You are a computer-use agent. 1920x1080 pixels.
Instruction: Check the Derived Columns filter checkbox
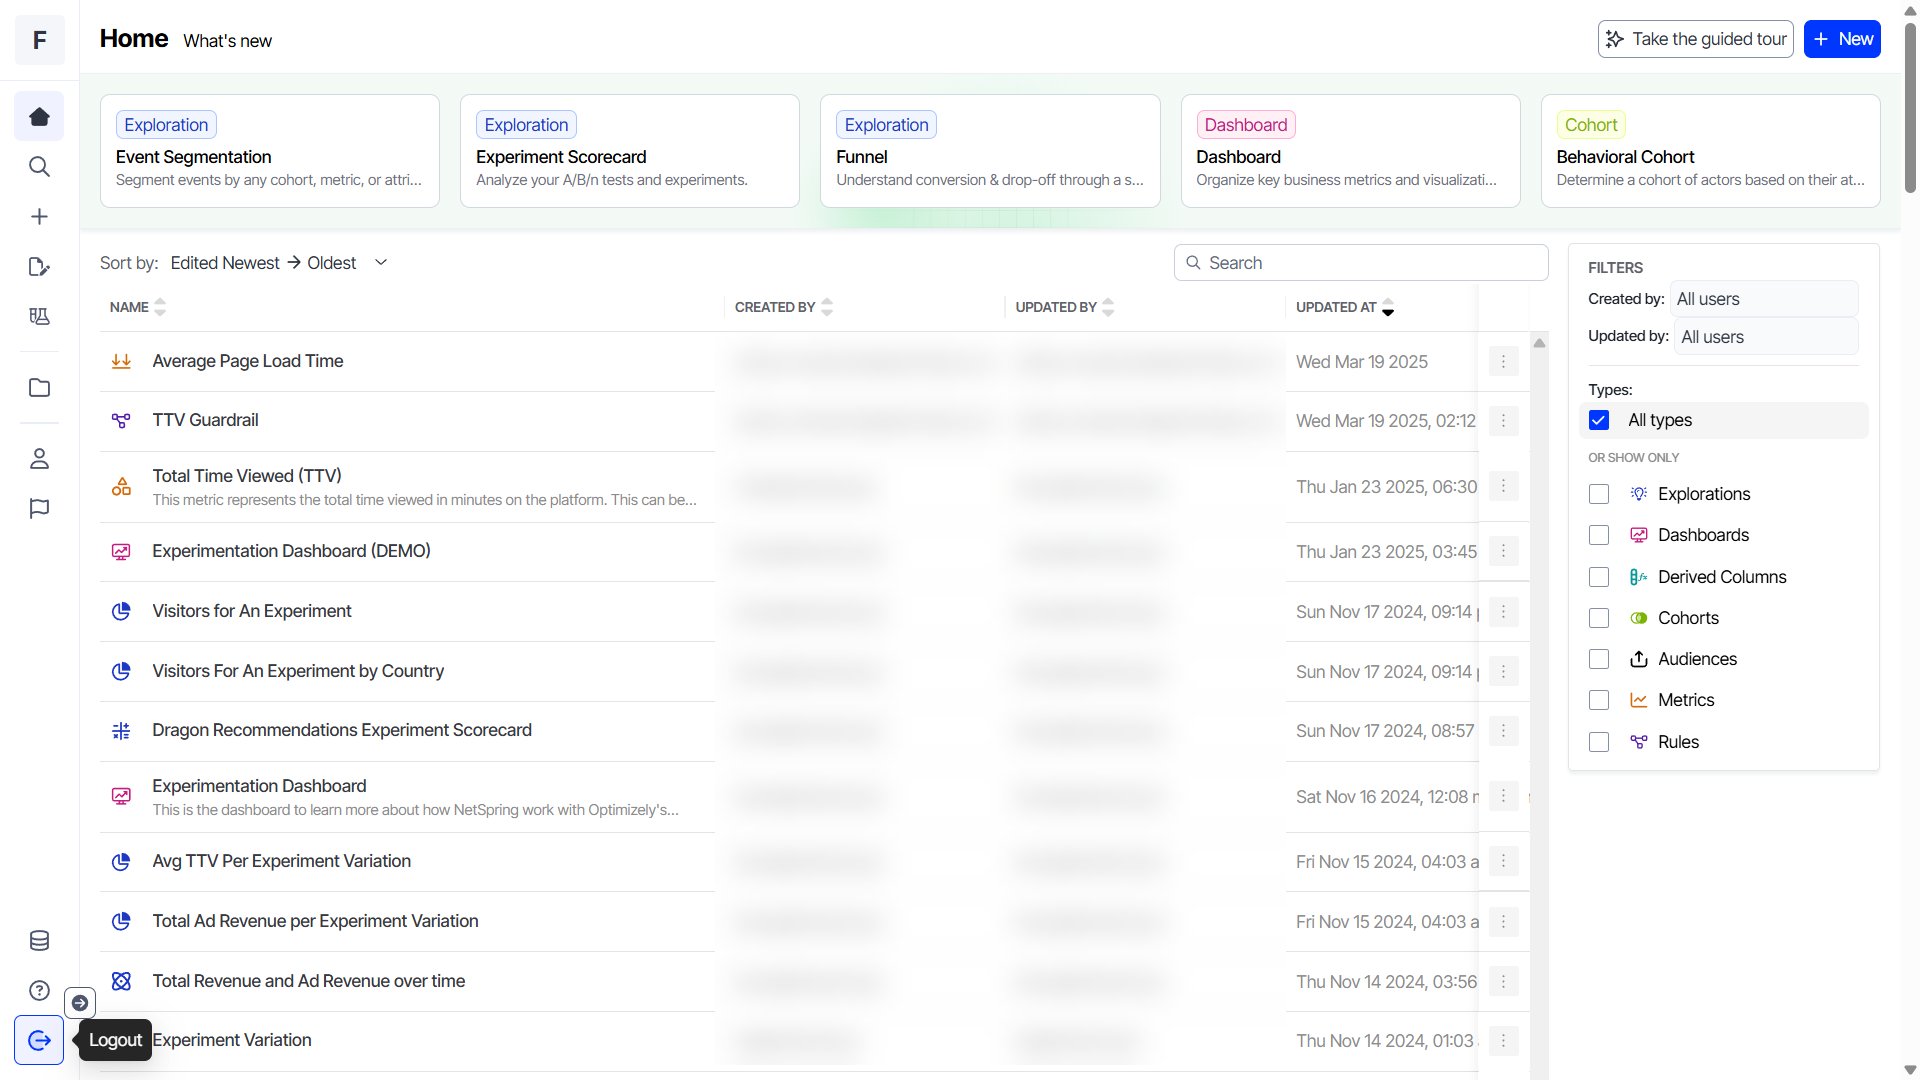coord(1599,577)
